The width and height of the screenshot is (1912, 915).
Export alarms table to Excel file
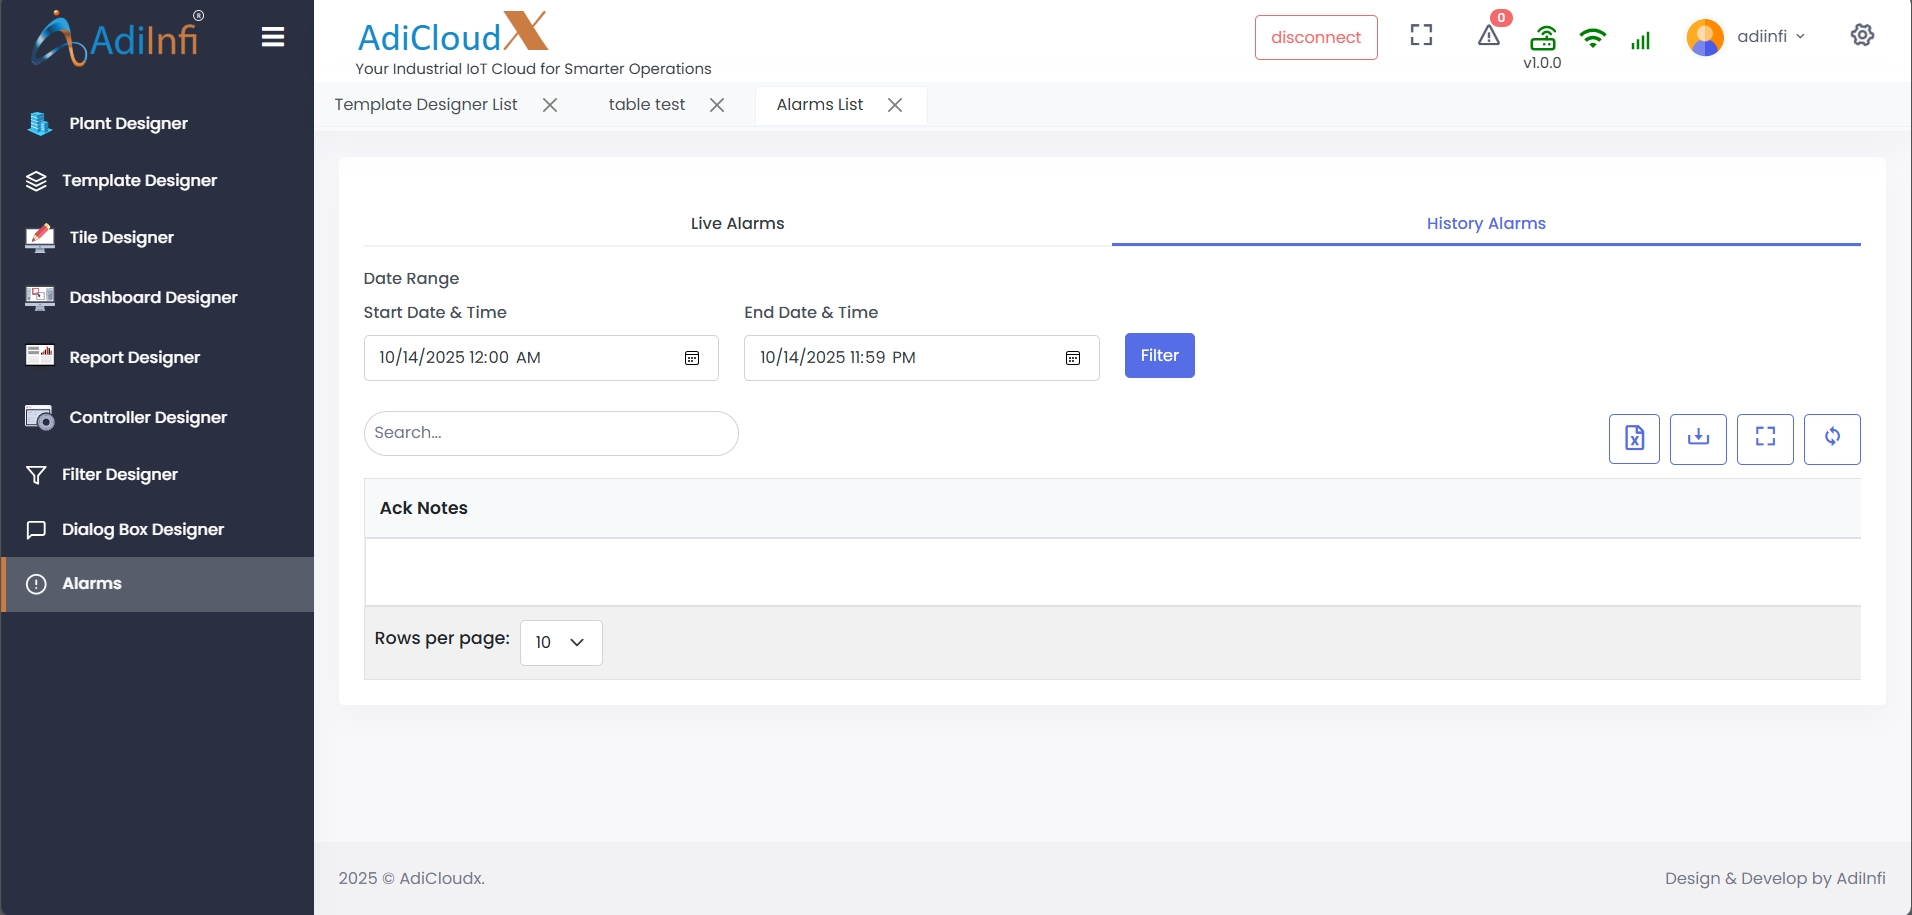[1634, 438]
